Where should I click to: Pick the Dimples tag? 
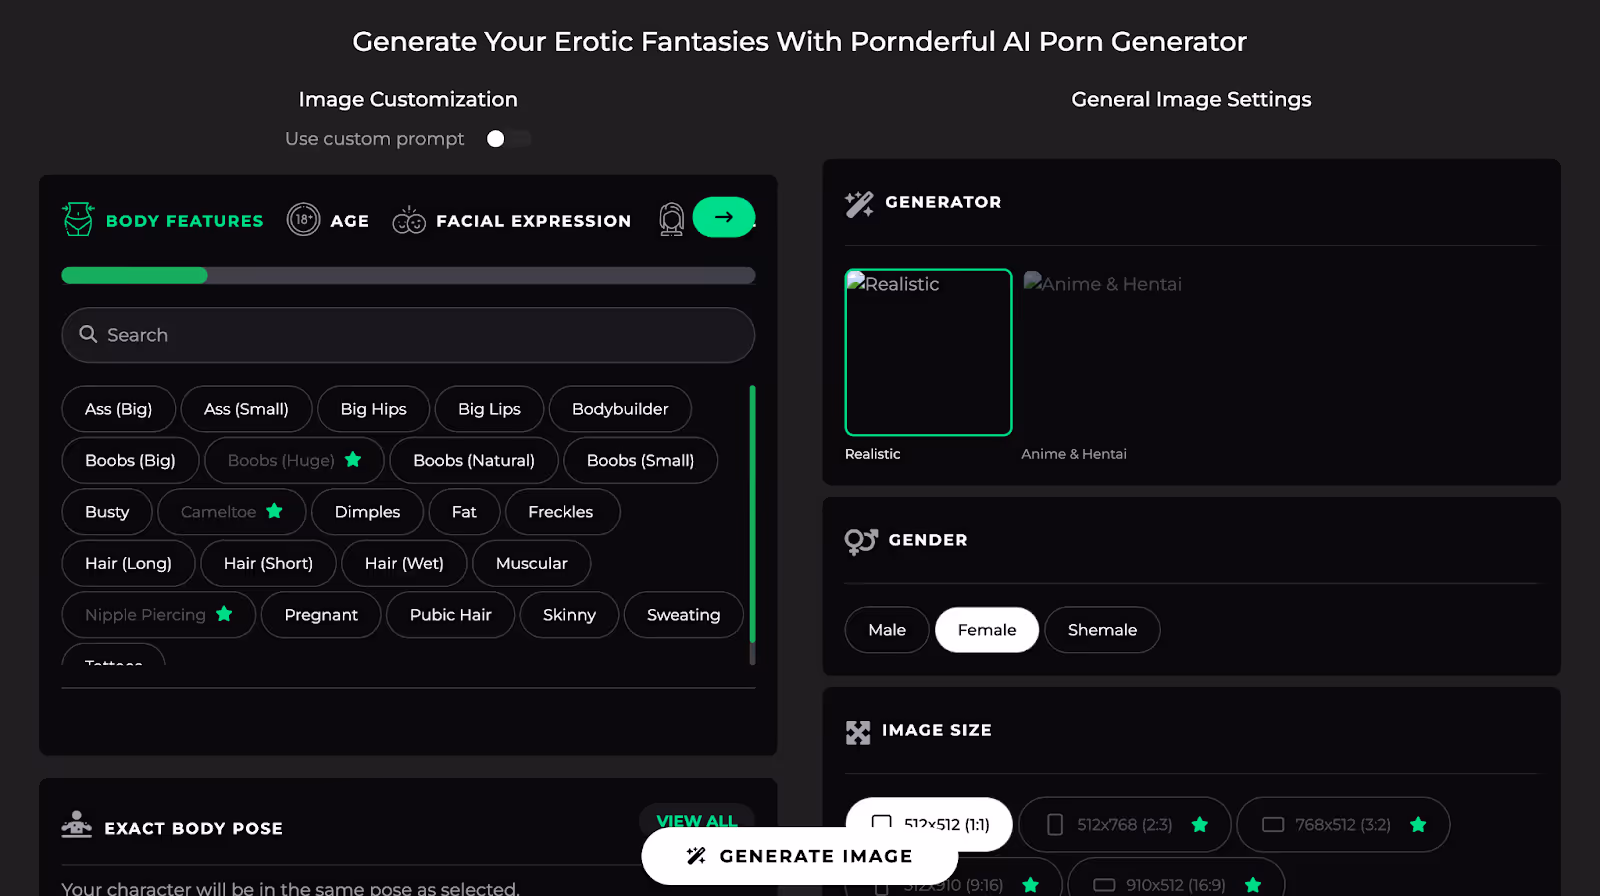point(367,512)
